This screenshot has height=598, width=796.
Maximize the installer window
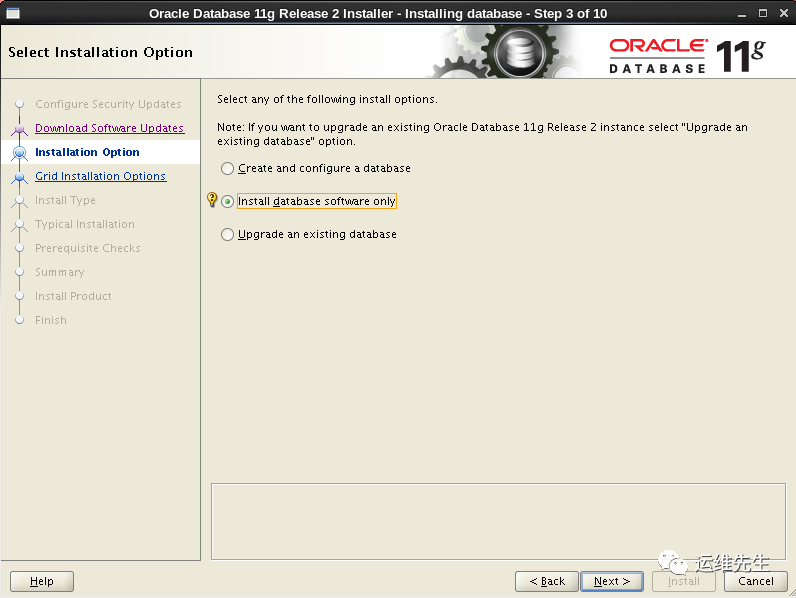pyautogui.click(x=762, y=14)
